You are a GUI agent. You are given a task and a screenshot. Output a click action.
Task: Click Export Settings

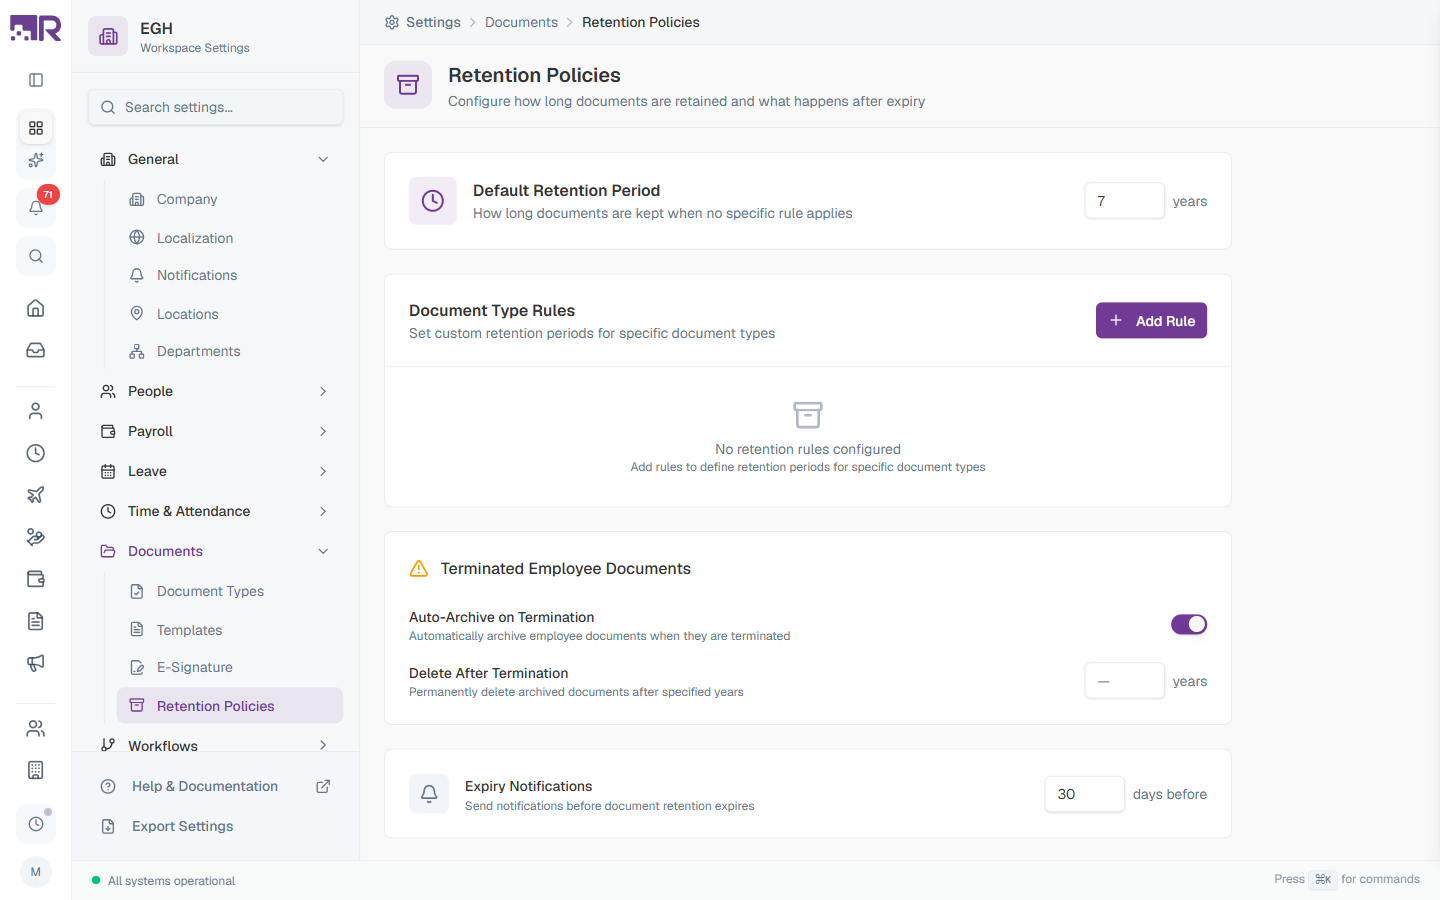215,826
